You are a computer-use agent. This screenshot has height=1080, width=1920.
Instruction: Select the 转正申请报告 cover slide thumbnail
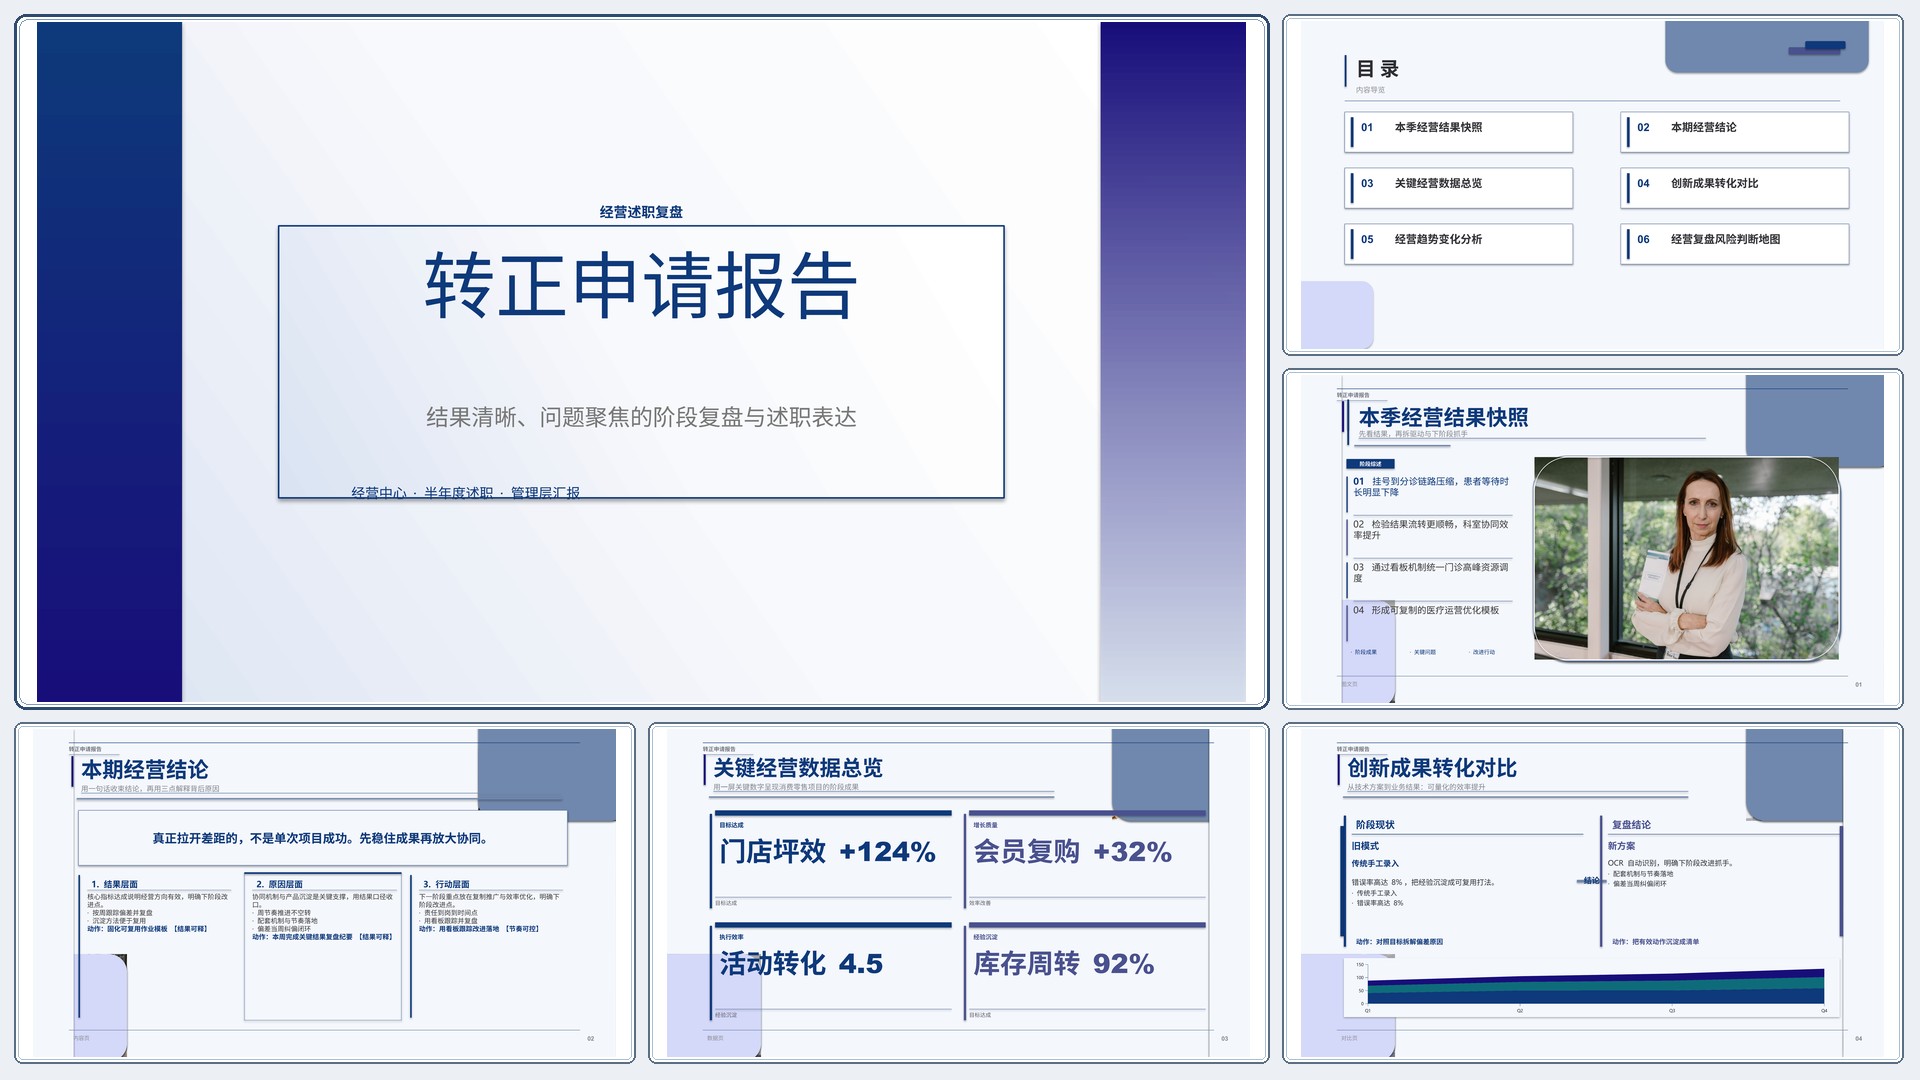641,362
